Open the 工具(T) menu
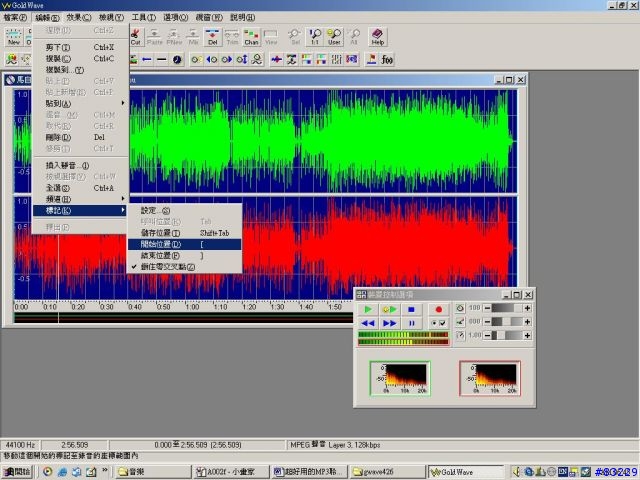 coord(143,18)
